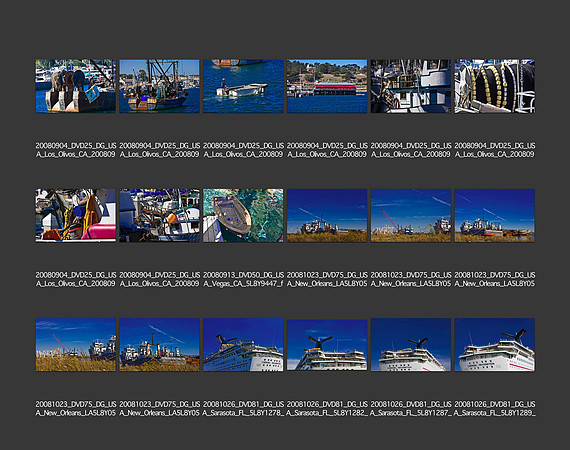Select the rusty trawler stern with net reels thumbnail

point(76,86)
